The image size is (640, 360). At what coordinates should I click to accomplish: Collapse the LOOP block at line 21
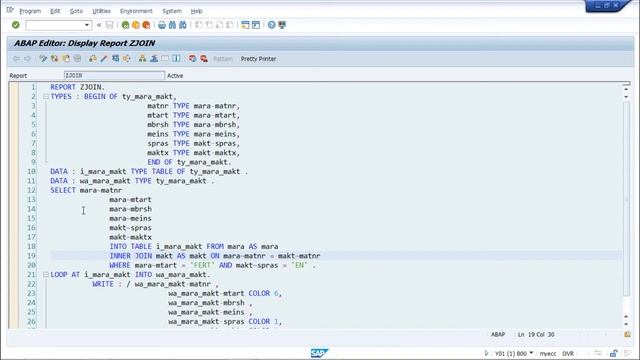[x=46, y=275]
